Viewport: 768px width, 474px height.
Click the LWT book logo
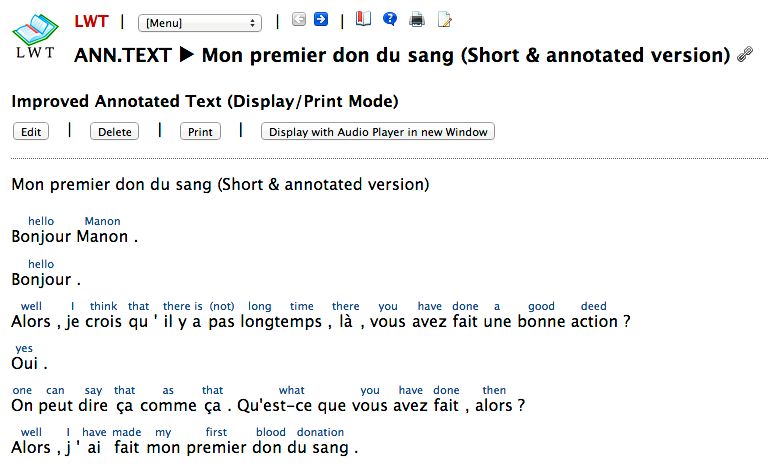36,37
